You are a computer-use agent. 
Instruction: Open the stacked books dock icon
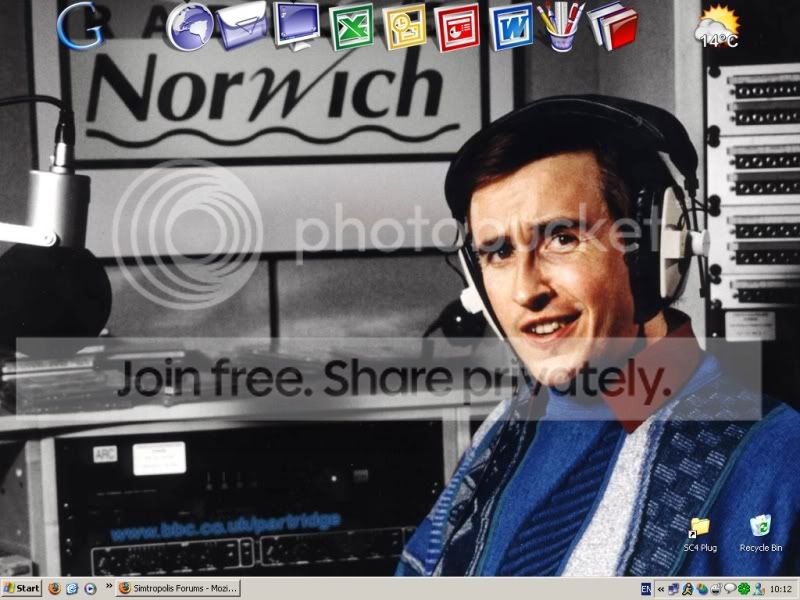[x=613, y=26]
